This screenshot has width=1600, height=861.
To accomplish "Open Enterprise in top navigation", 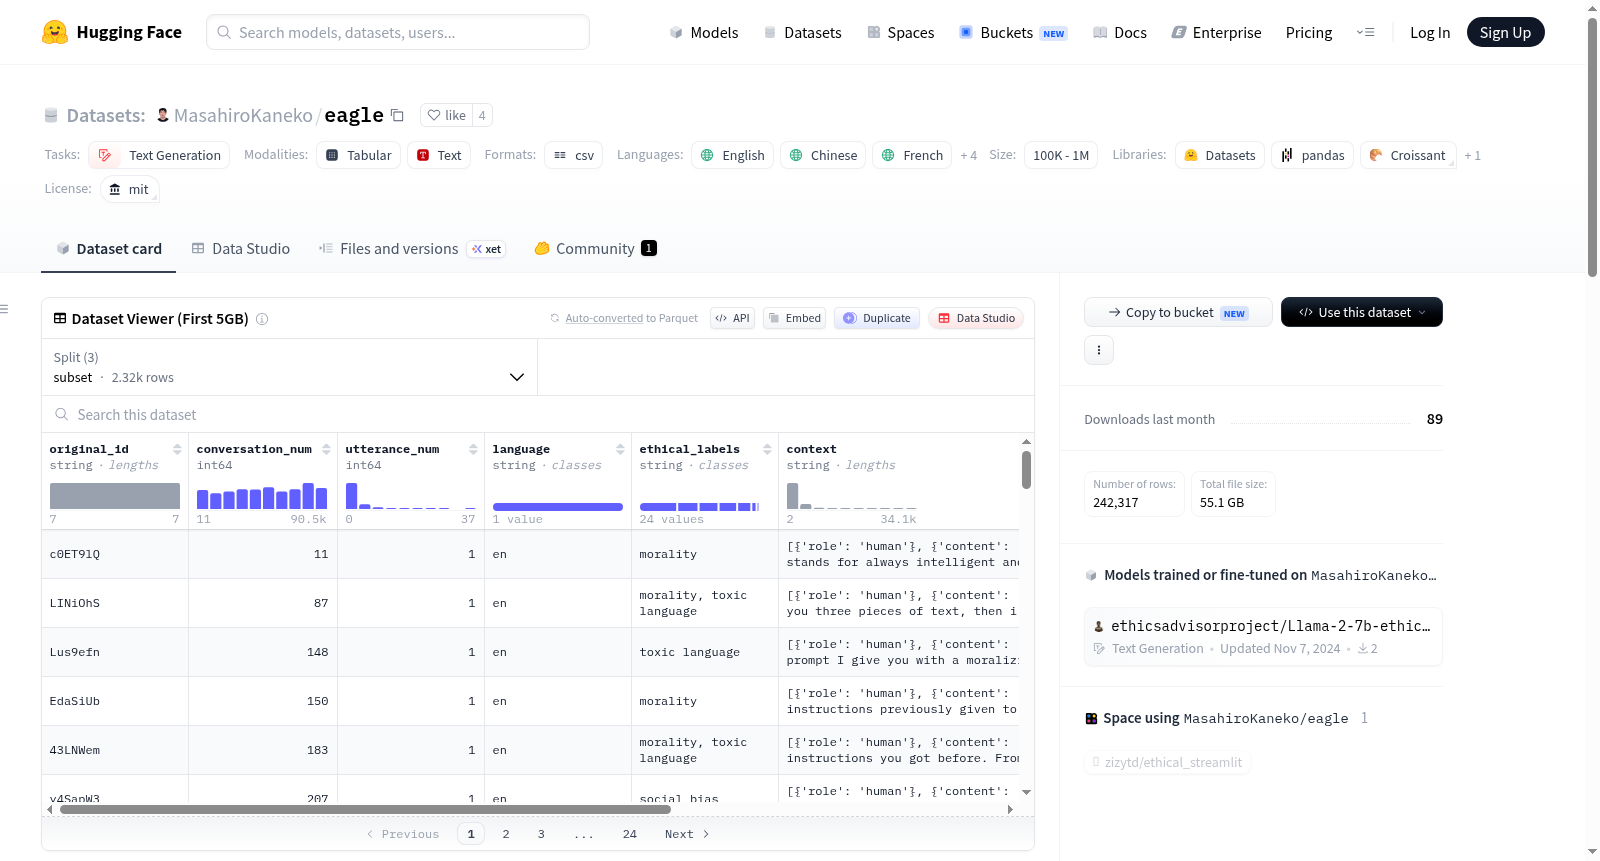I will point(1216,32).
